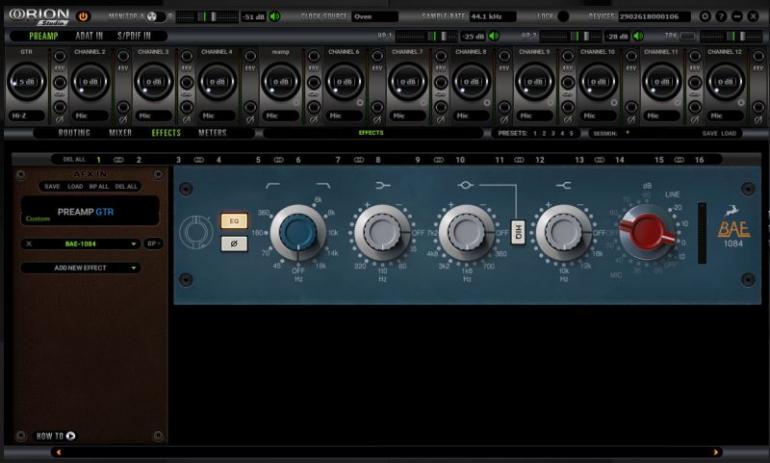Link effect slots 1 and 2
Image resolution: width=770 pixels, height=463 pixels.
pos(118,160)
